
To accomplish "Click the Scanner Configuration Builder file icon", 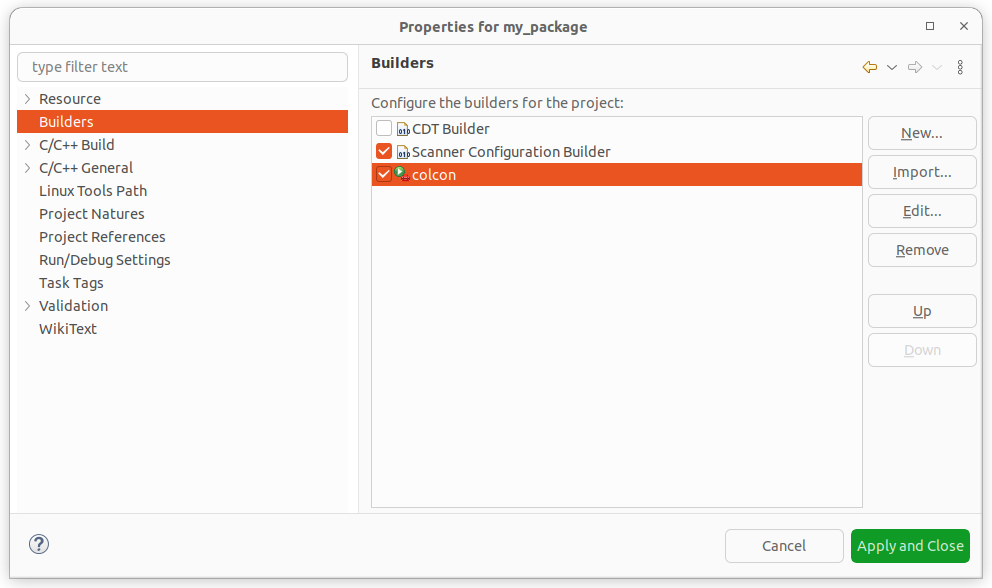I will pyautogui.click(x=404, y=151).
